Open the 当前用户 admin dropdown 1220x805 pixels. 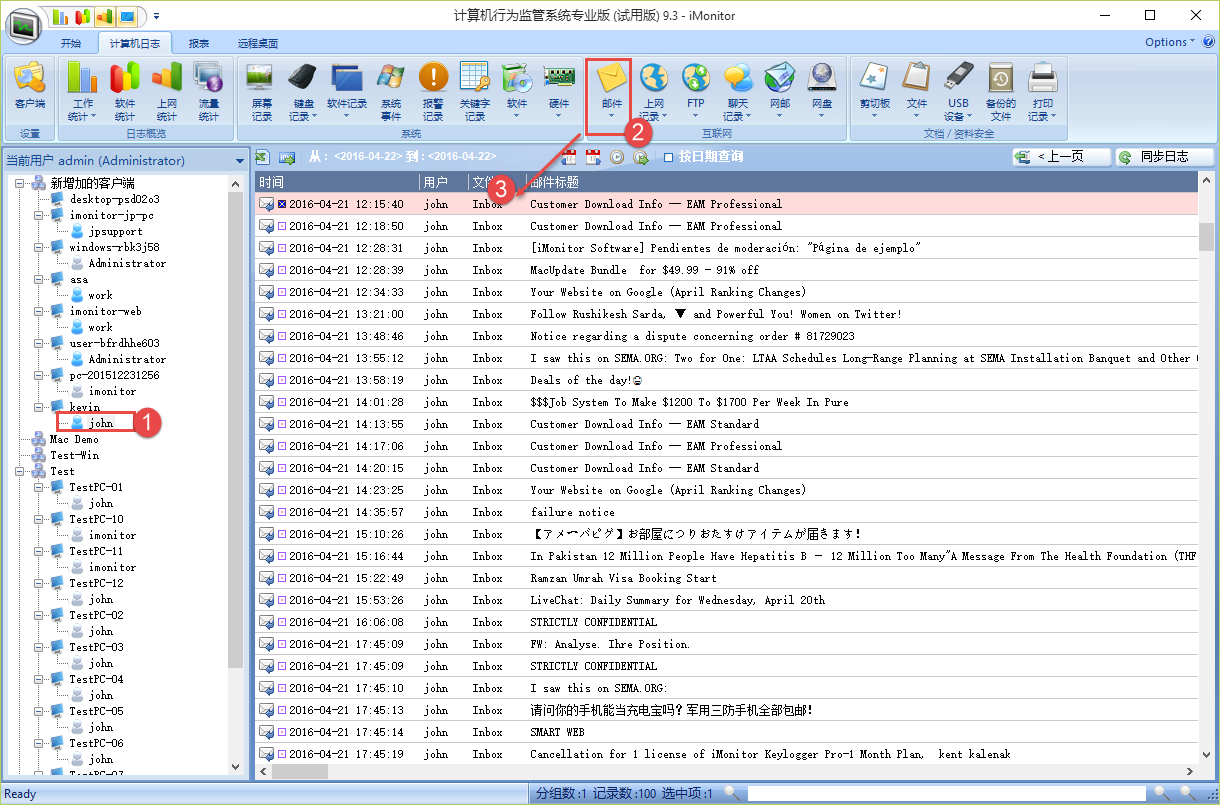point(239,161)
